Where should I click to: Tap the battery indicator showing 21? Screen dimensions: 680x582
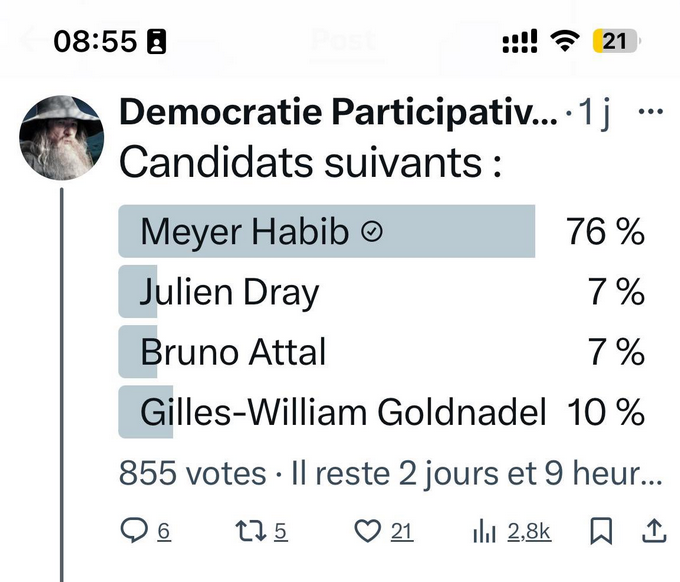pyautogui.click(x=615, y=41)
